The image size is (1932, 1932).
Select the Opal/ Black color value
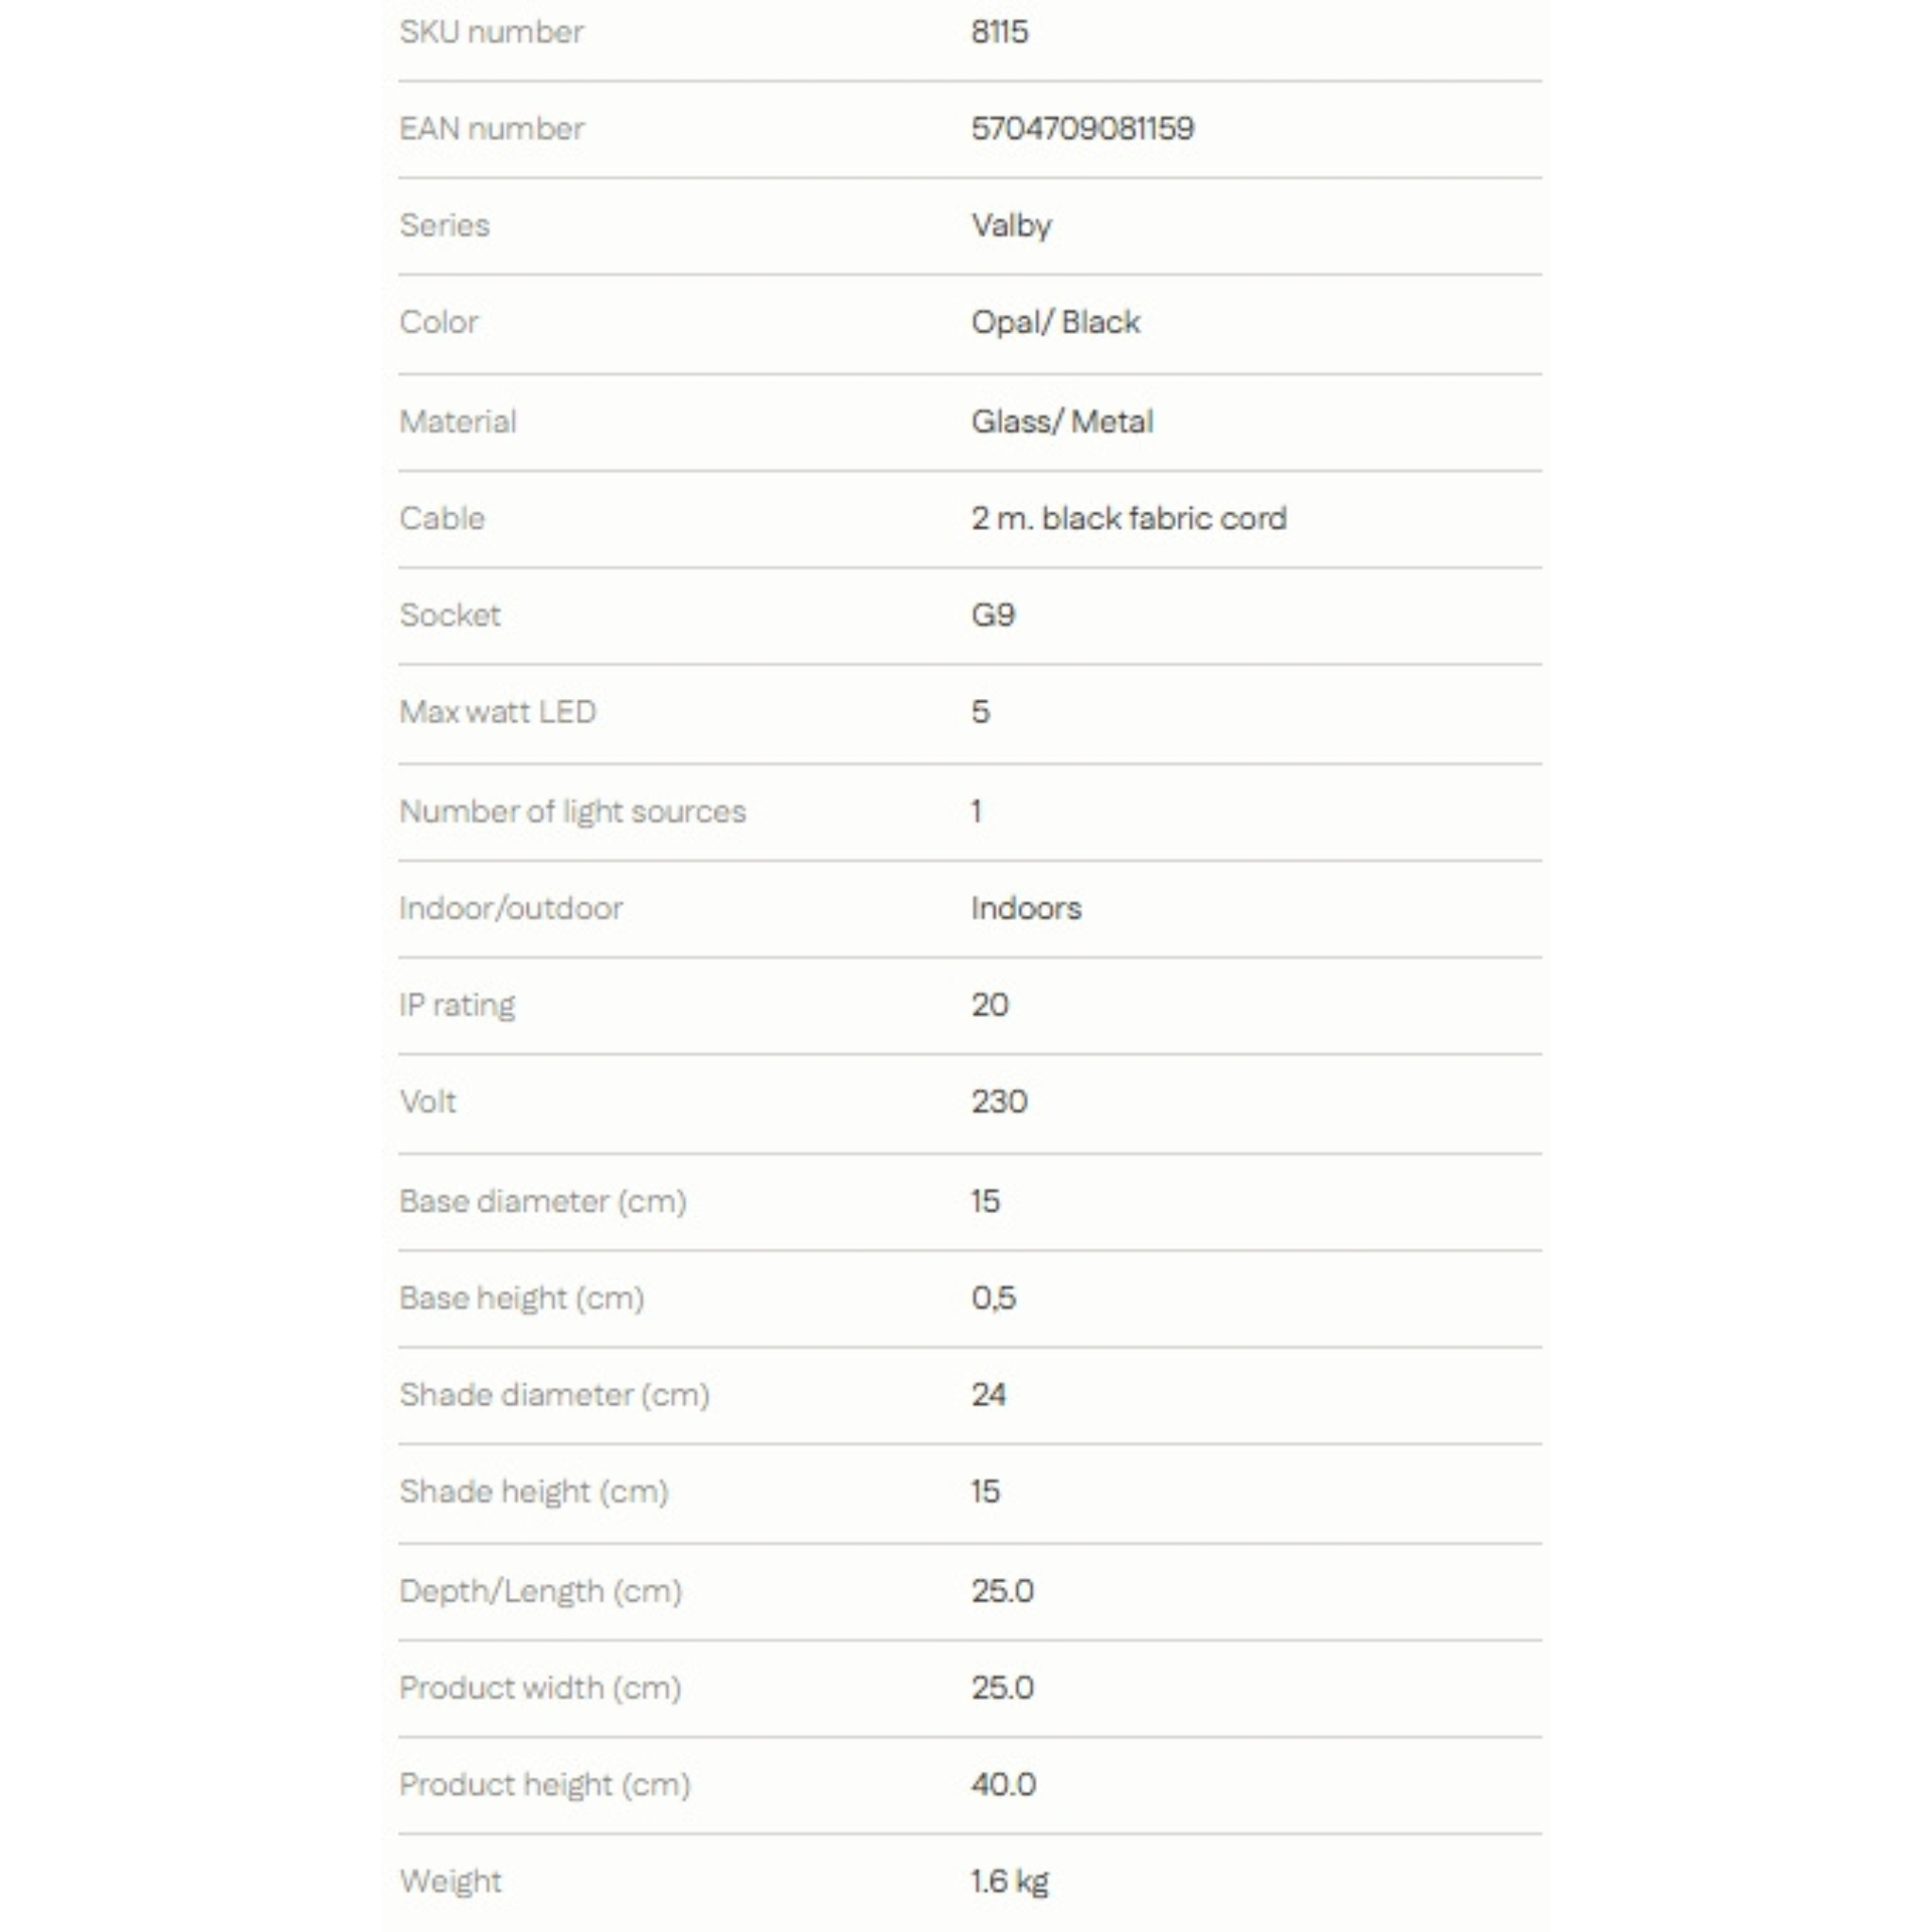click(x=1055, y=322)
